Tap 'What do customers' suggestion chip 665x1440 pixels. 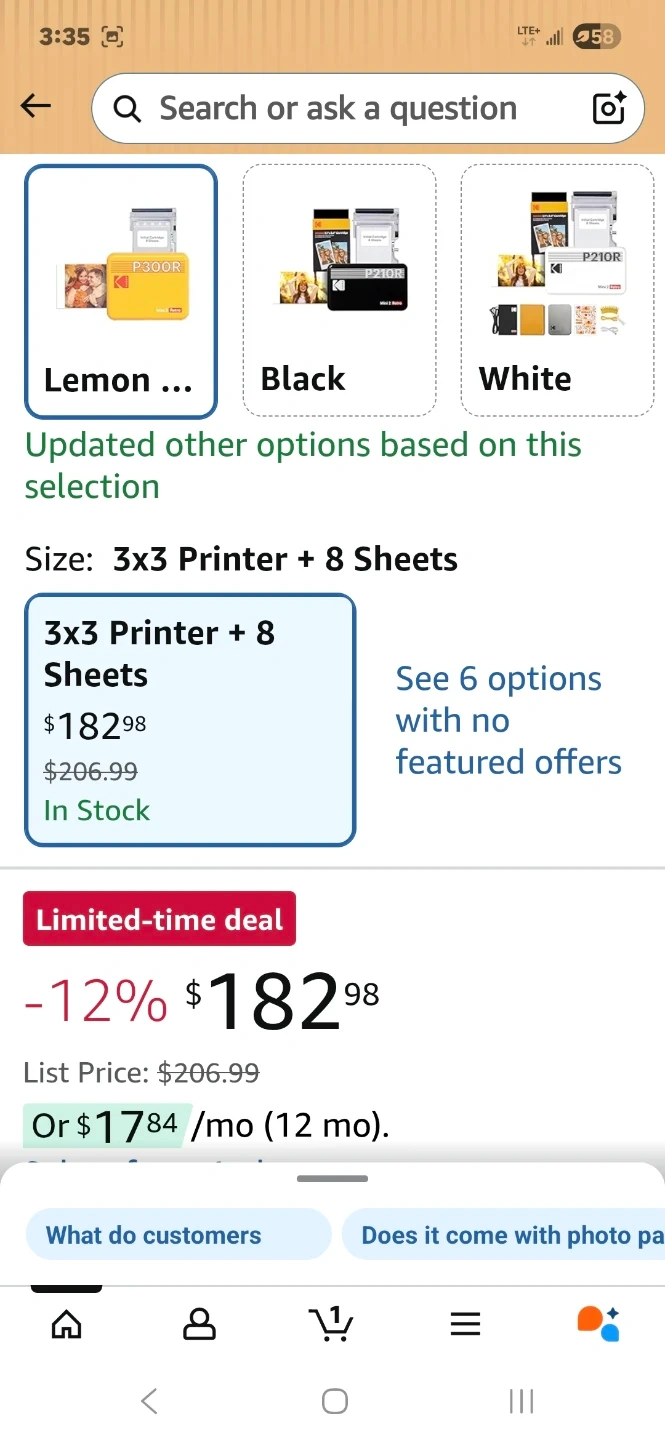(177, 1235)
